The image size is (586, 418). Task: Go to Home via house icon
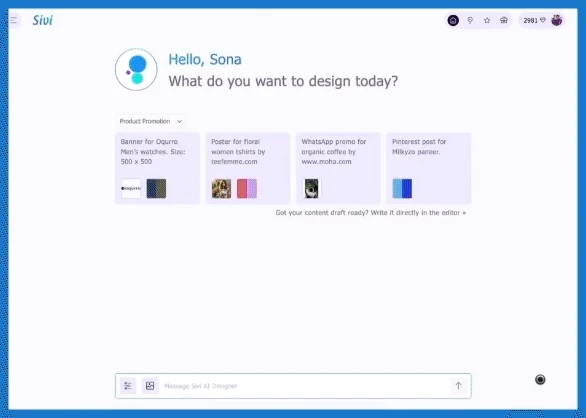point(453,20)
